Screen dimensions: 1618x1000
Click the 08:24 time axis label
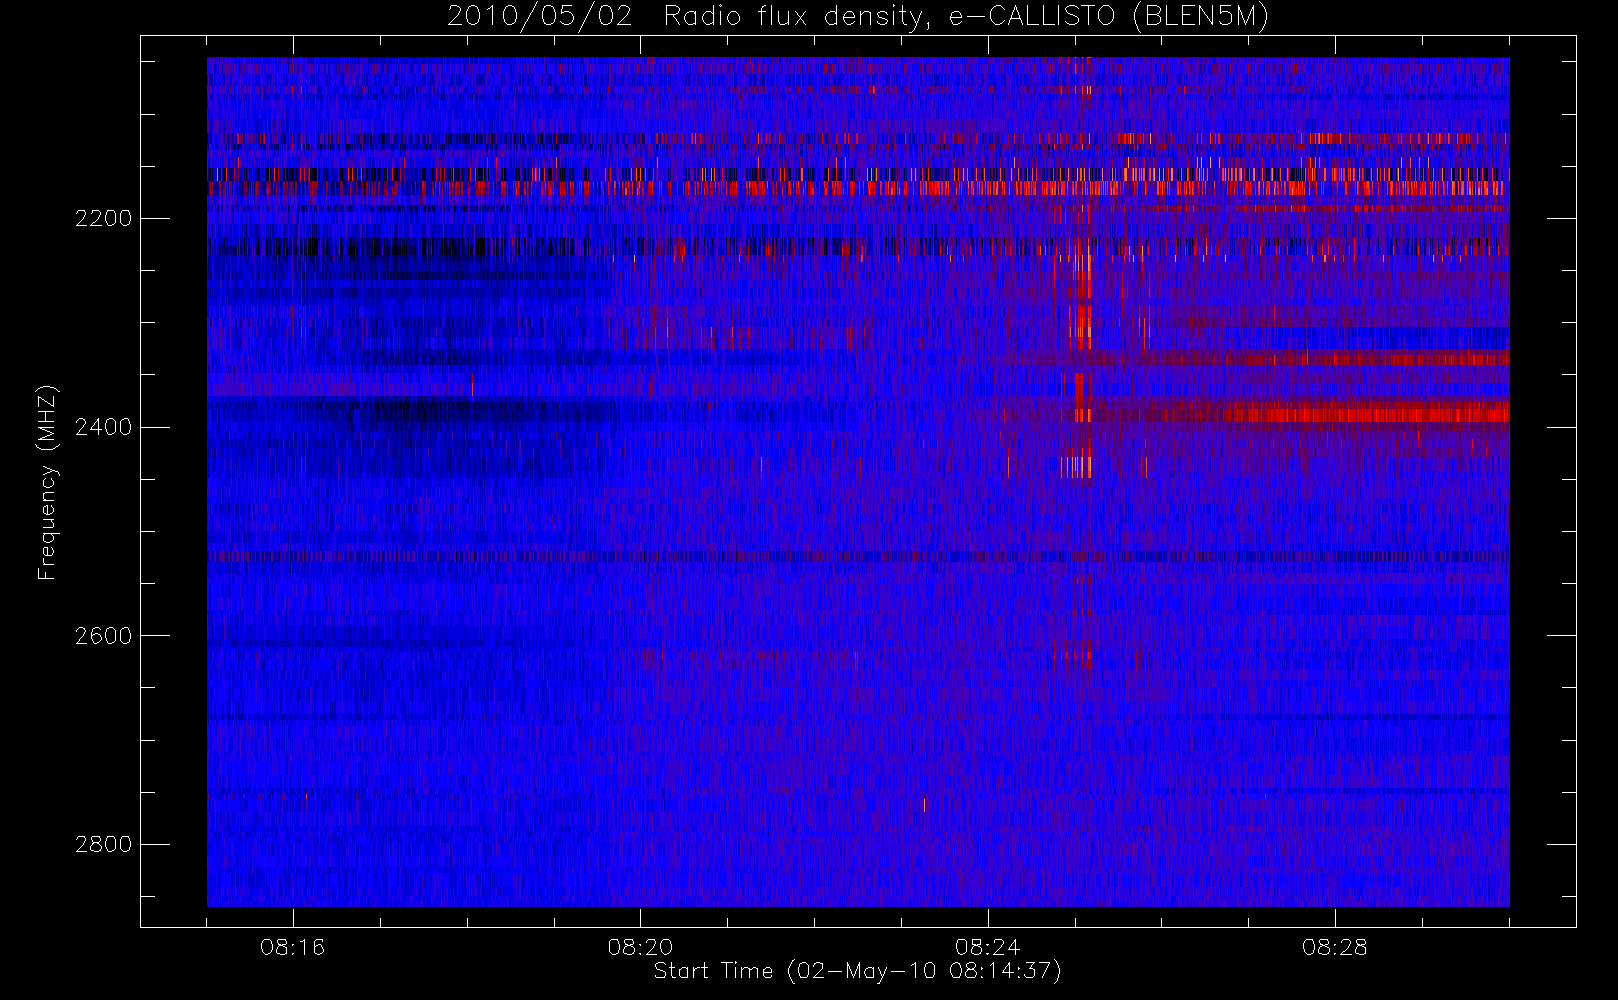[988, 947]
